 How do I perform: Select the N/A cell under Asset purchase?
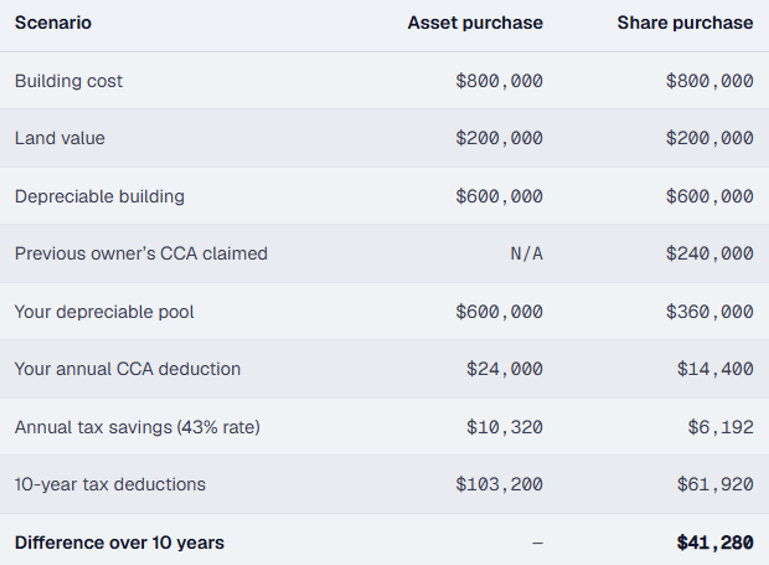pos(527,254)
